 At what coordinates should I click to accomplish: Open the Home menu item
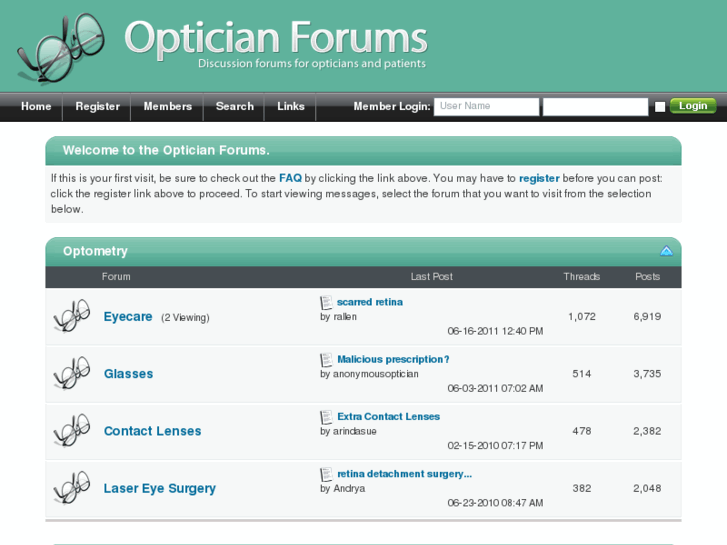coord(36,106)
